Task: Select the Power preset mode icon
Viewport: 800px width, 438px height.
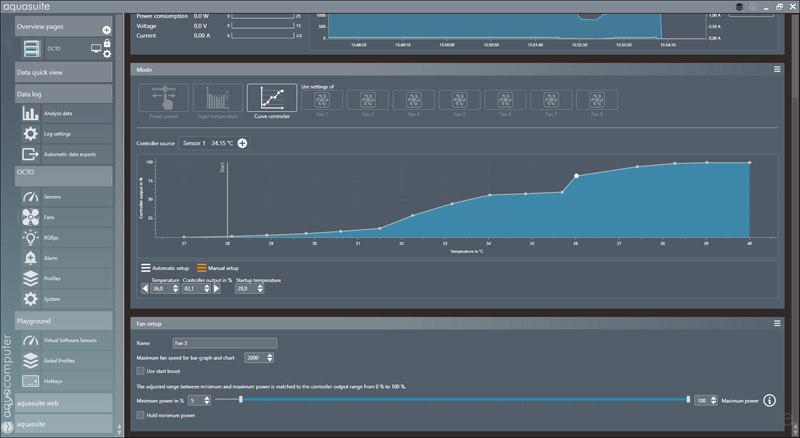Action: click(162, 100)
